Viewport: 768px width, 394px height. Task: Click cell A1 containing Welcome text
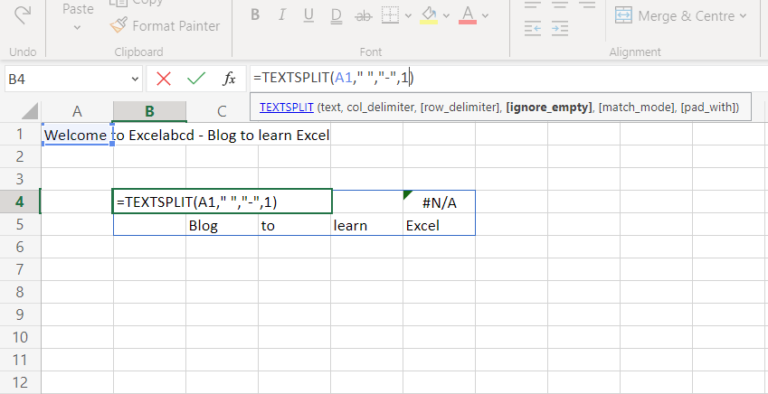pos(77,134)
